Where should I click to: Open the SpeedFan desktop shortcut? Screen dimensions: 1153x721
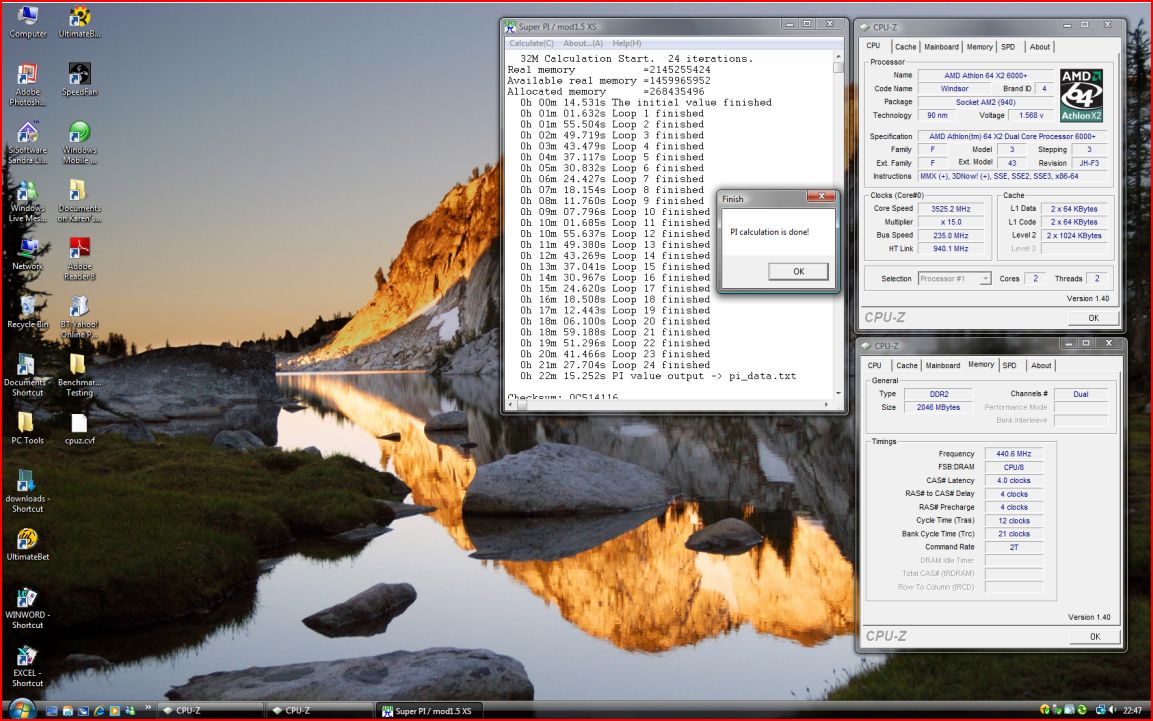click(79, 75)
